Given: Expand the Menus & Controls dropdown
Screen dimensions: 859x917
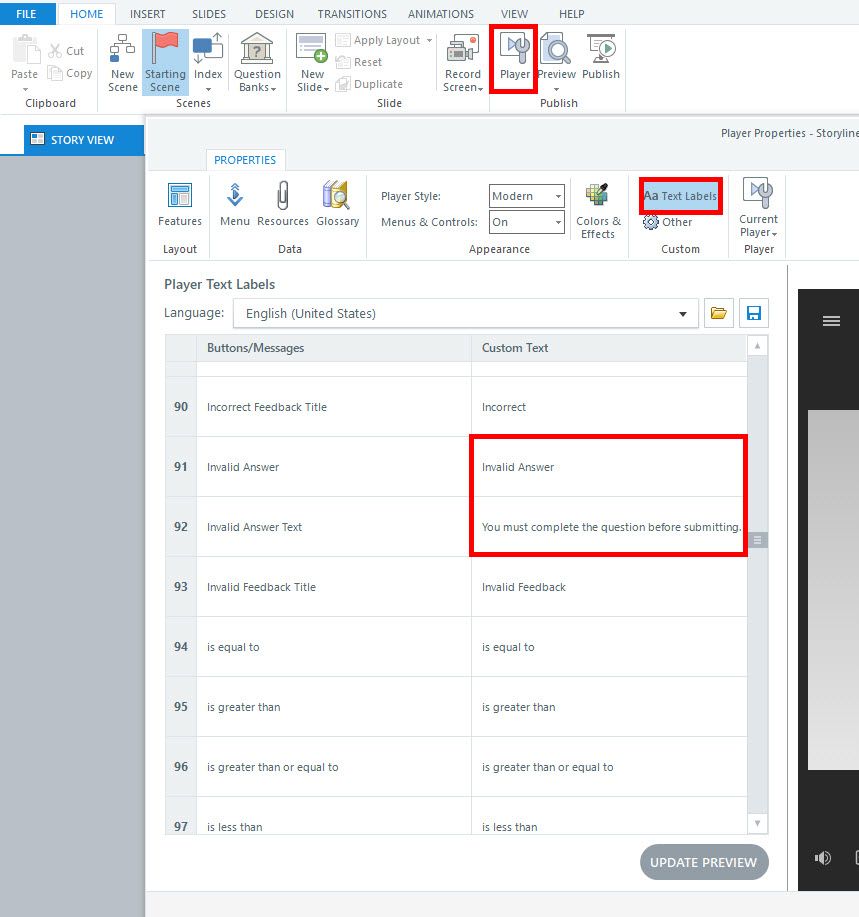Looking at the screenshot, I should pos(558,222).
